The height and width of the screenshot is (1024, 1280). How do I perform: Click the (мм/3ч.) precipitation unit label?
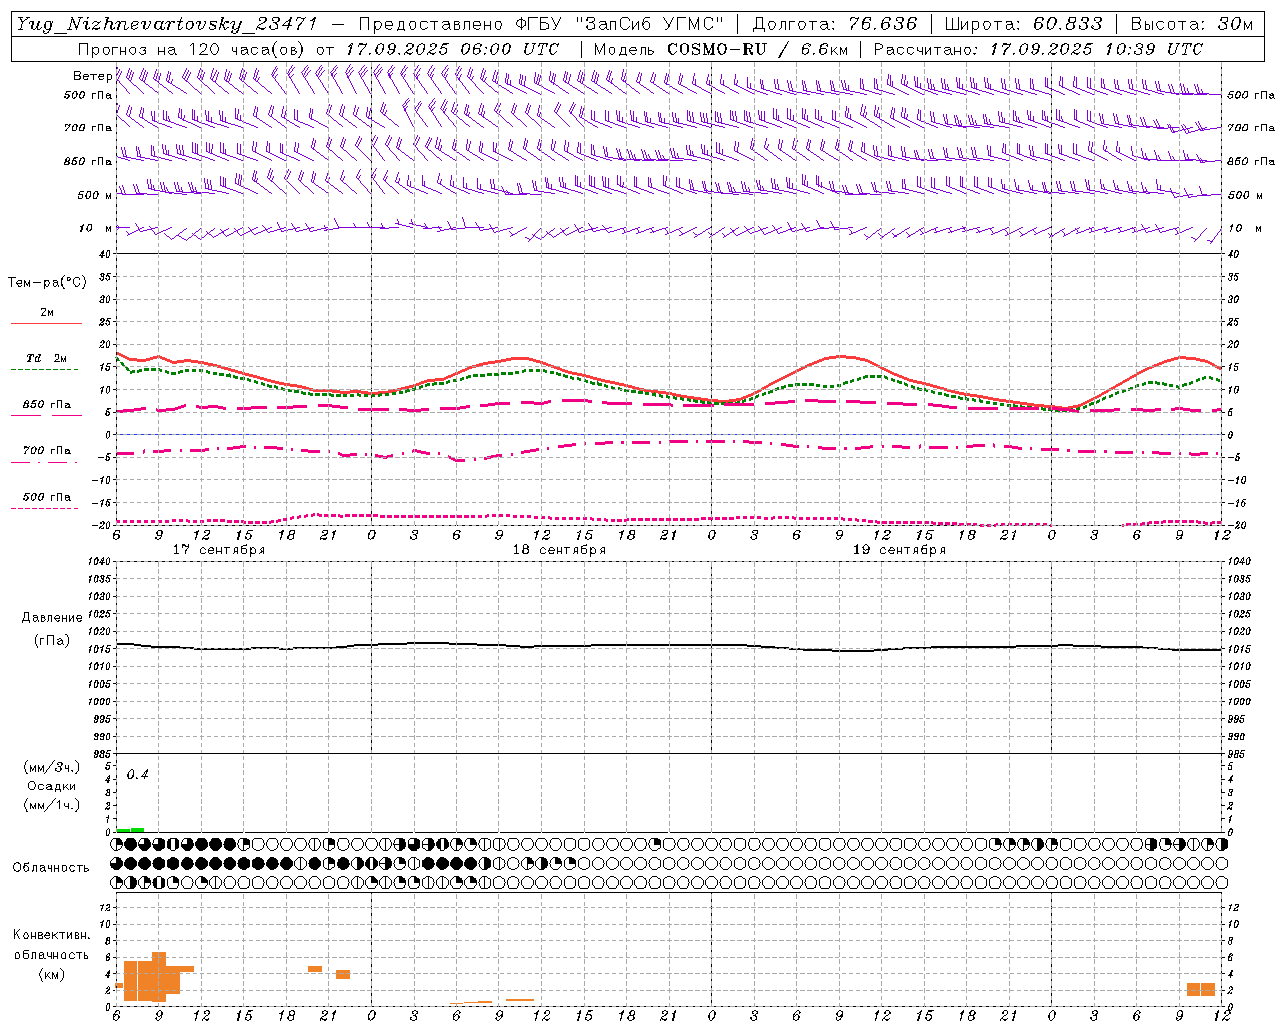point(52,767)
